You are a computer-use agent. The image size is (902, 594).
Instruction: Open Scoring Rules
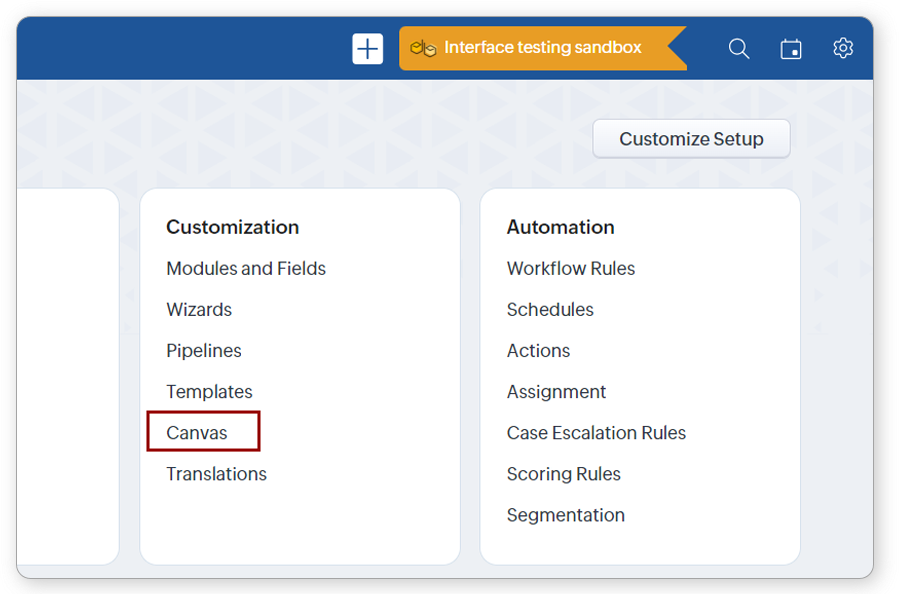coord(563,473)
